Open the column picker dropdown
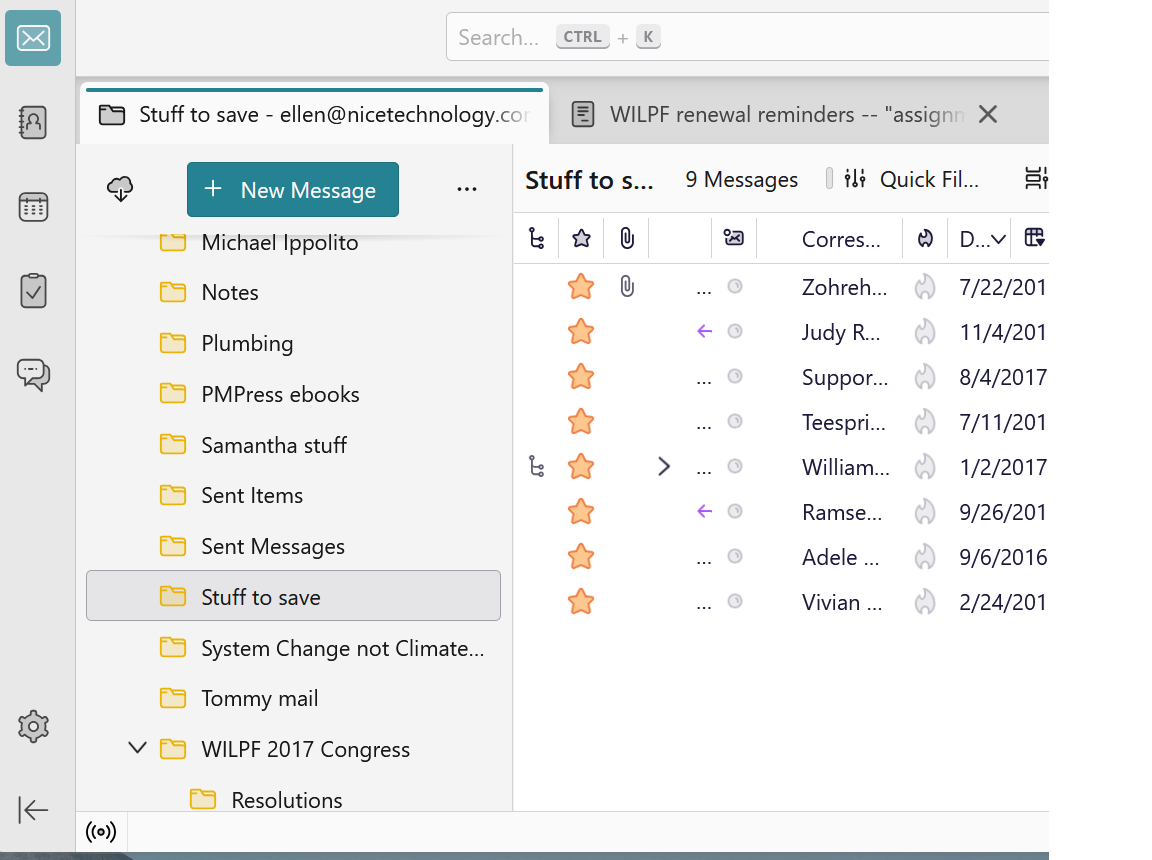Image resolution: width=1152 pixels, height=860 pixels. [x=1034, y=238]
